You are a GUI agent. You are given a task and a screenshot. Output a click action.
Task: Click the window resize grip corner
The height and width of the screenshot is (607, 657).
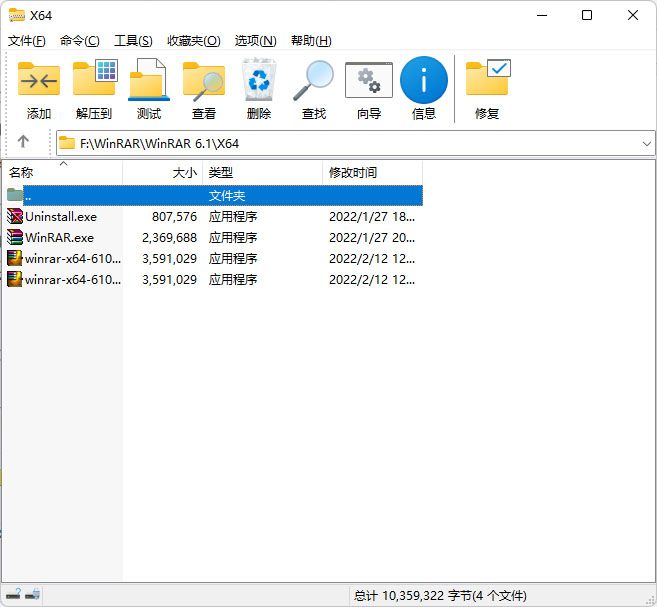pyautogui.click(x=651, y=601)
